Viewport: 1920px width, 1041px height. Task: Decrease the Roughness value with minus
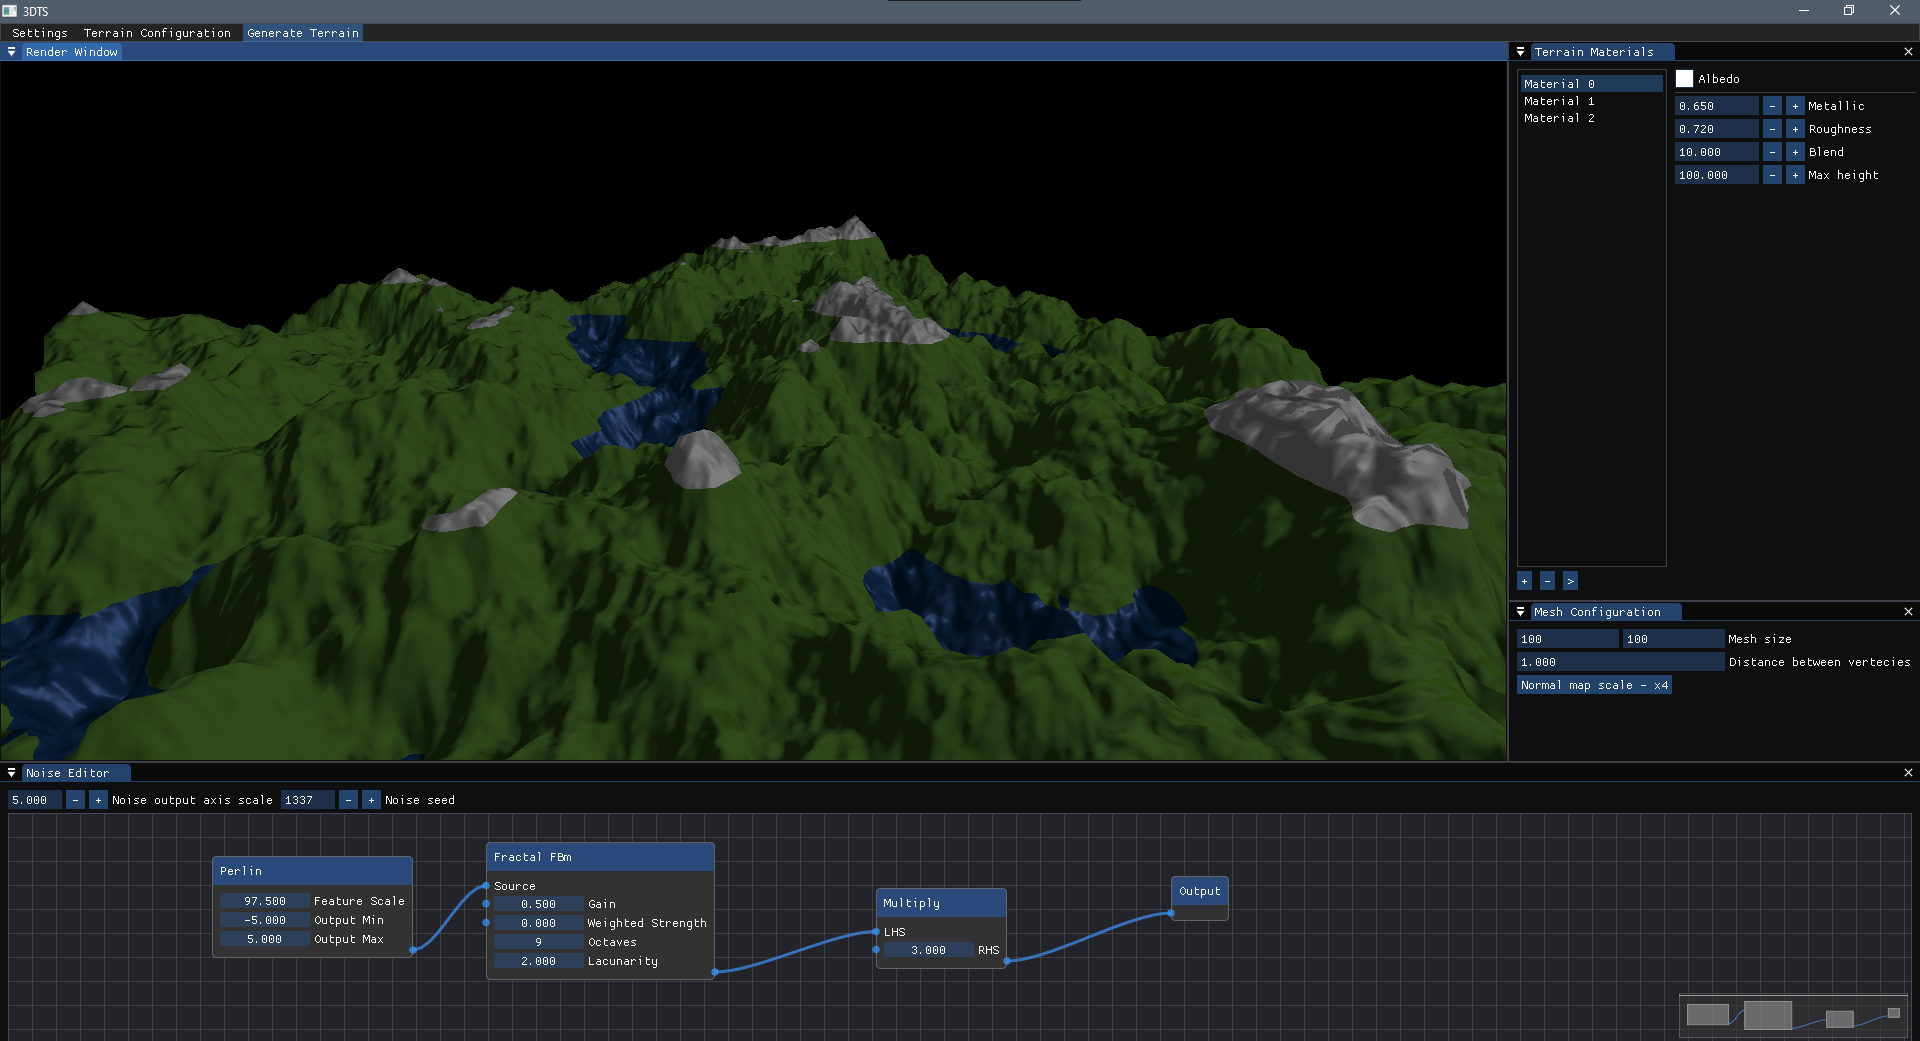pyautogui.click(x=1772, y=129)
